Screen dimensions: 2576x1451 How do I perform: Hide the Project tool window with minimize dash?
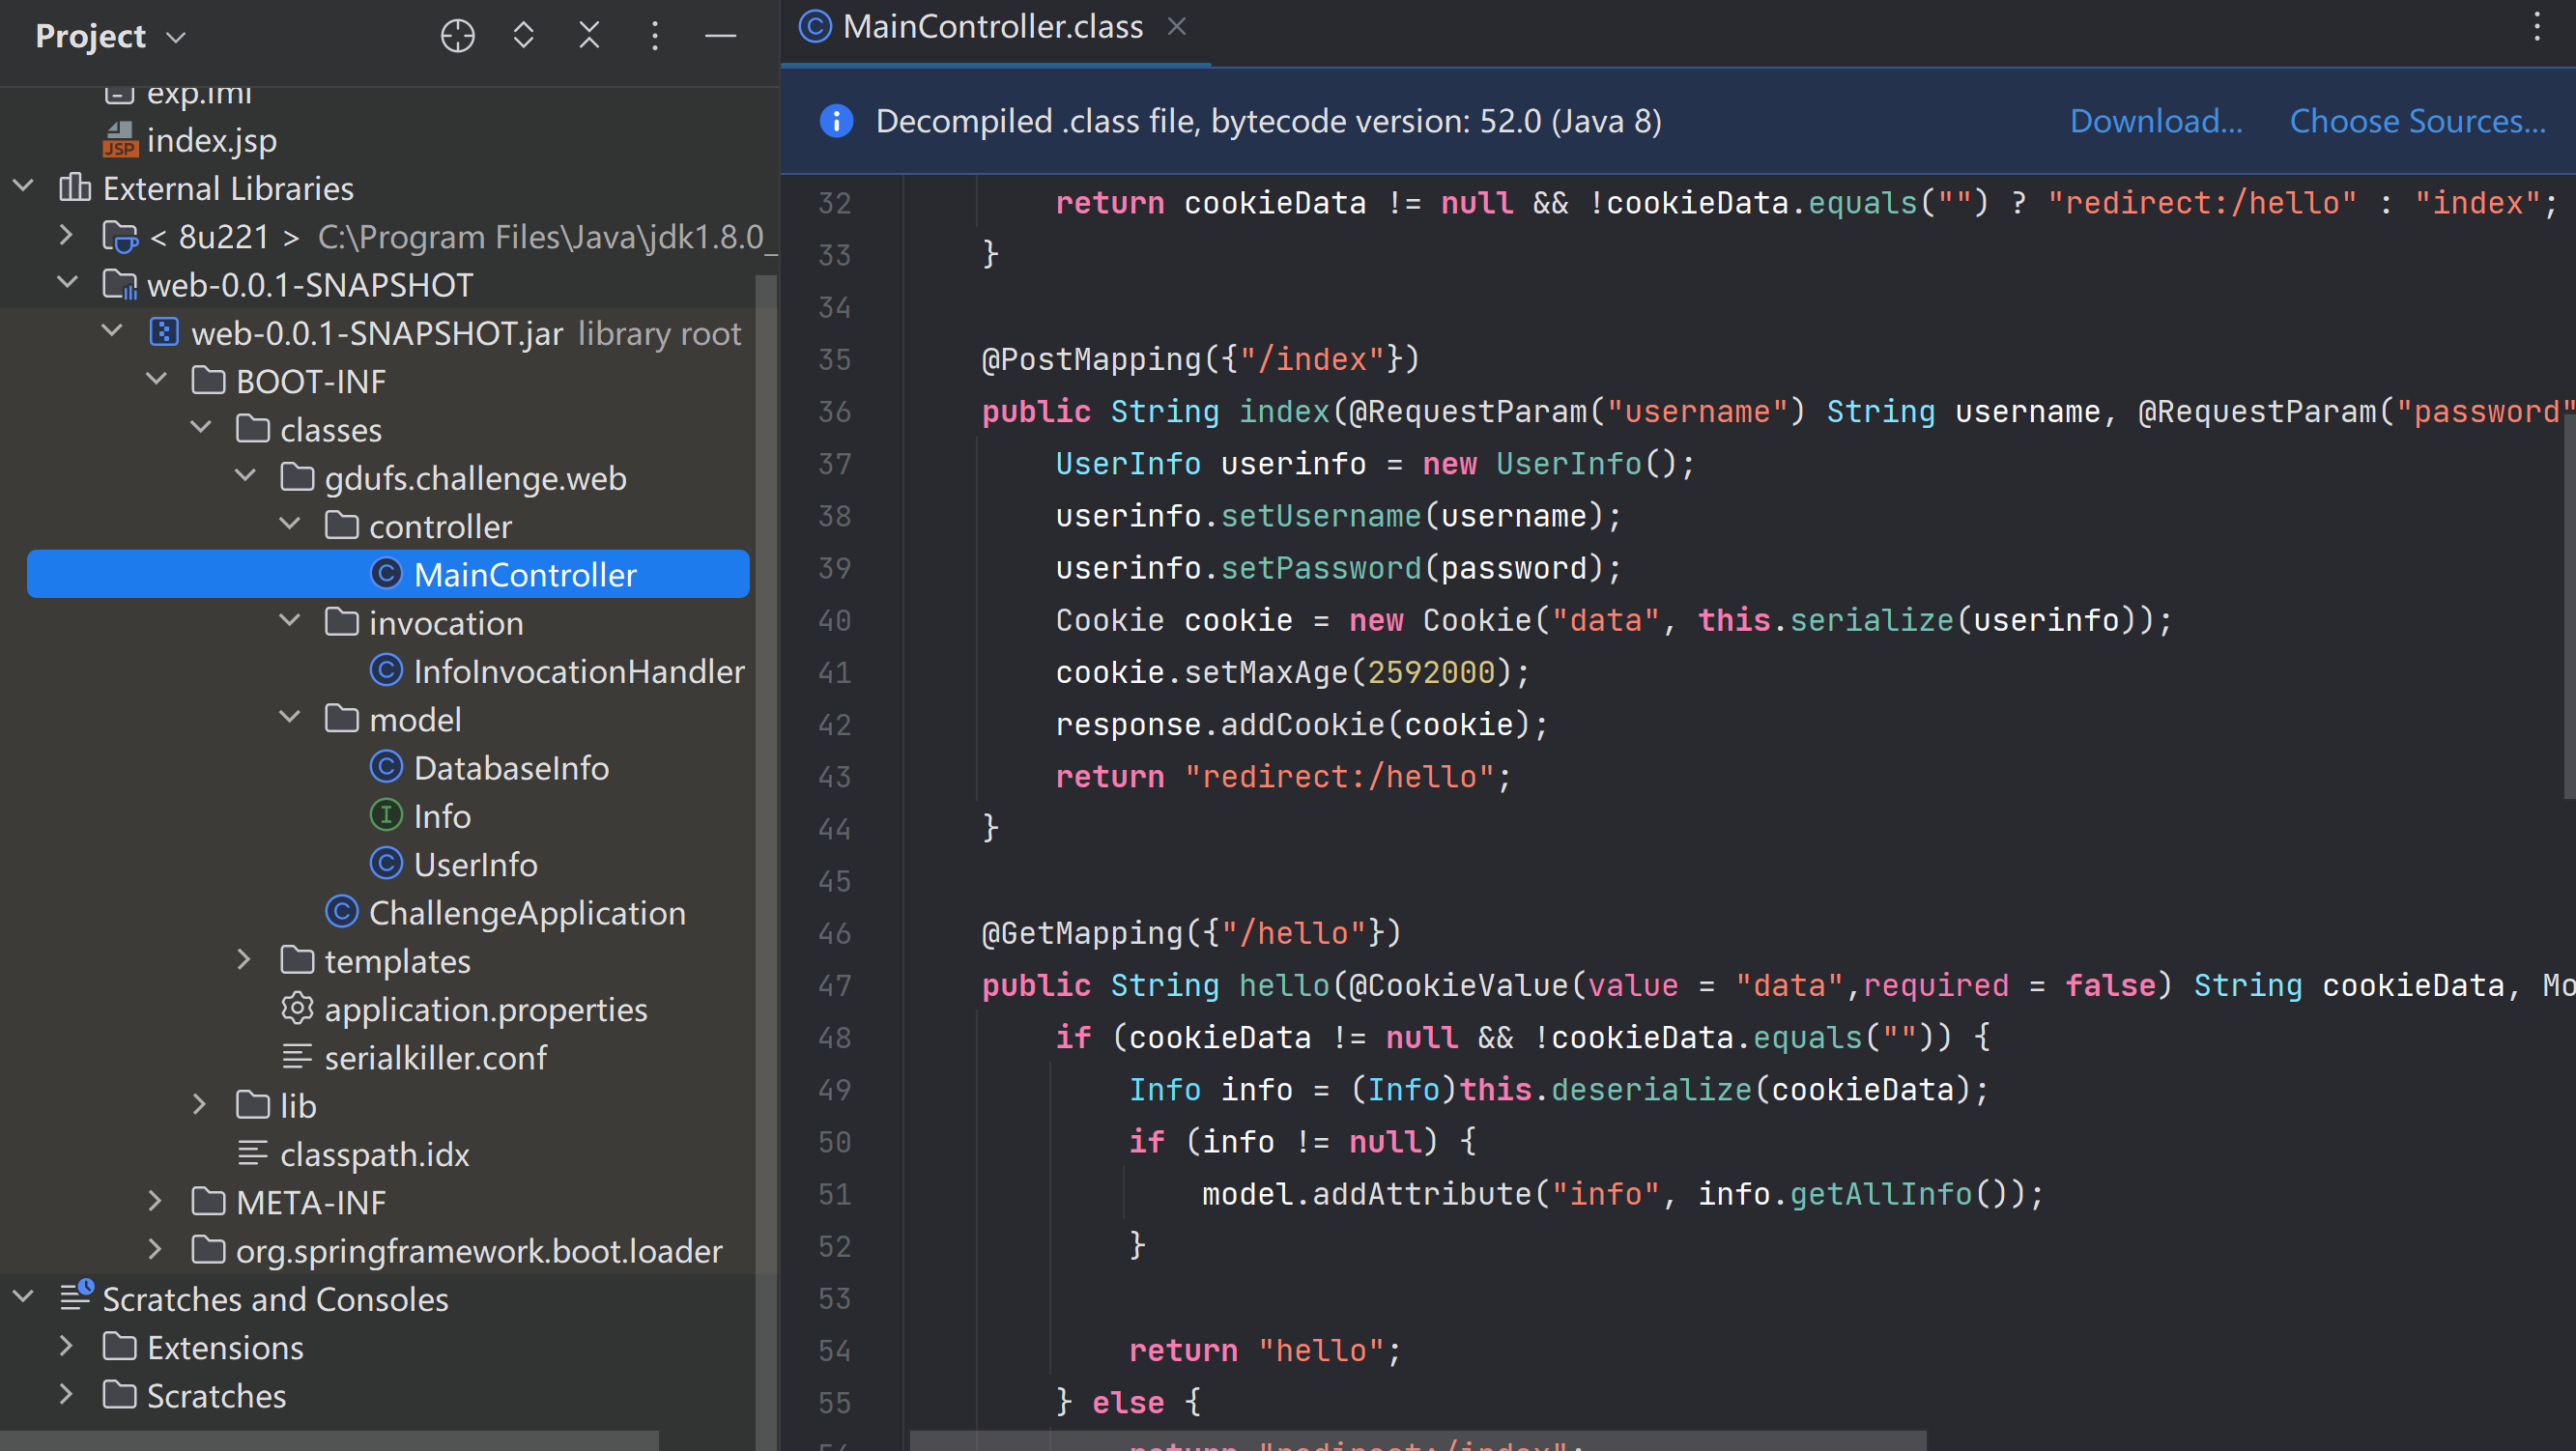pyautogui.click(x=720, y=36)
